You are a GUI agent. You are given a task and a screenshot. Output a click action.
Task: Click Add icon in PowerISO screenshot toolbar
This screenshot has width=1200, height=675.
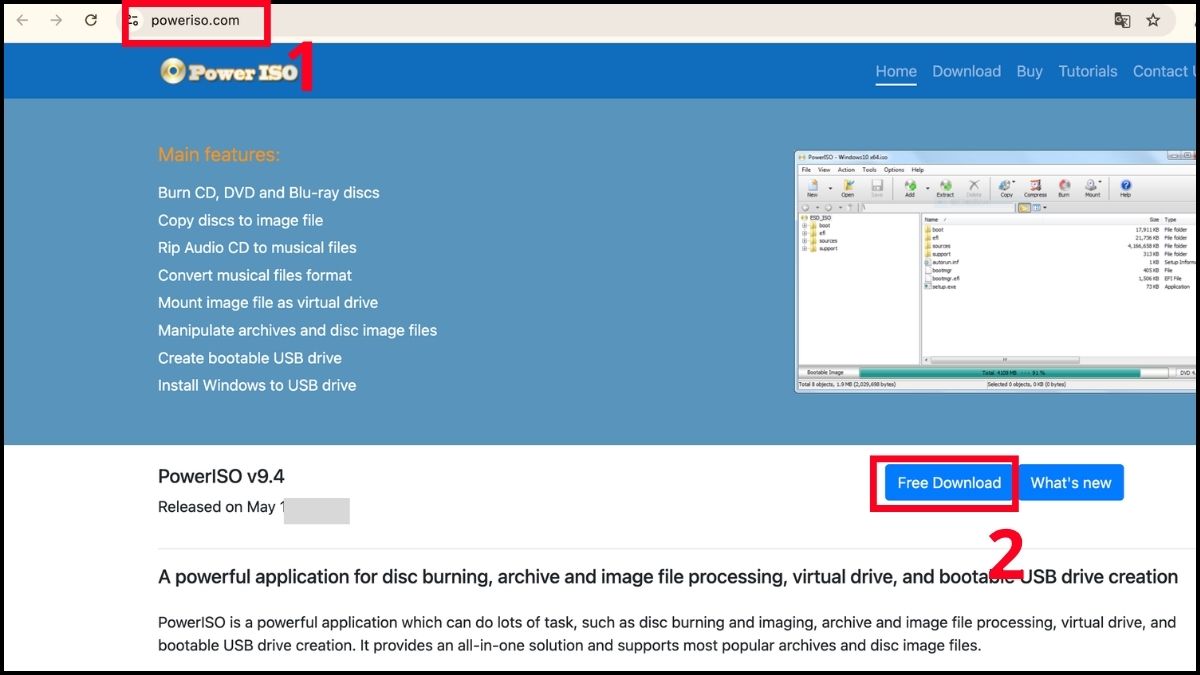910,188
